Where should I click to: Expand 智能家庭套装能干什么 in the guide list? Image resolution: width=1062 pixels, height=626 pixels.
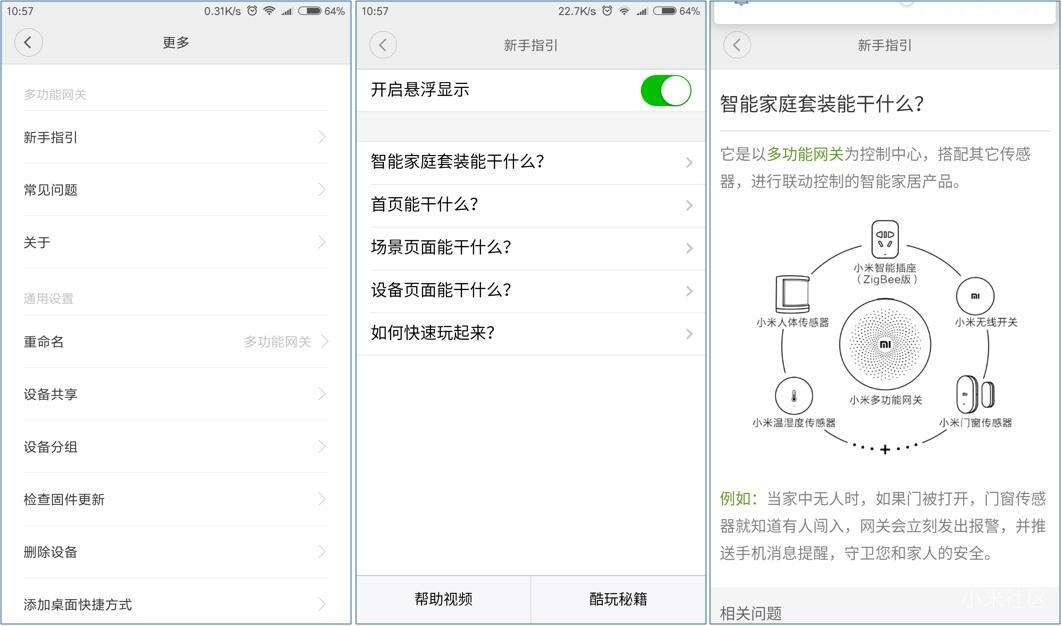coord(530,161)
